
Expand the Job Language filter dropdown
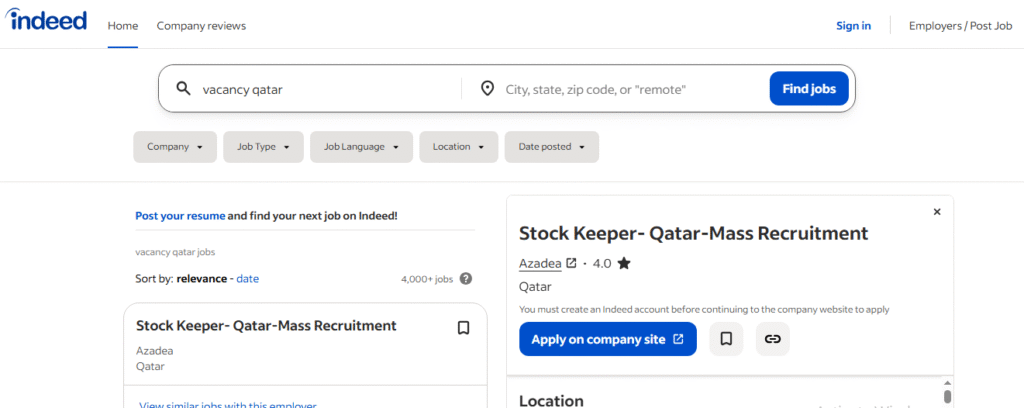click(361, 147)
